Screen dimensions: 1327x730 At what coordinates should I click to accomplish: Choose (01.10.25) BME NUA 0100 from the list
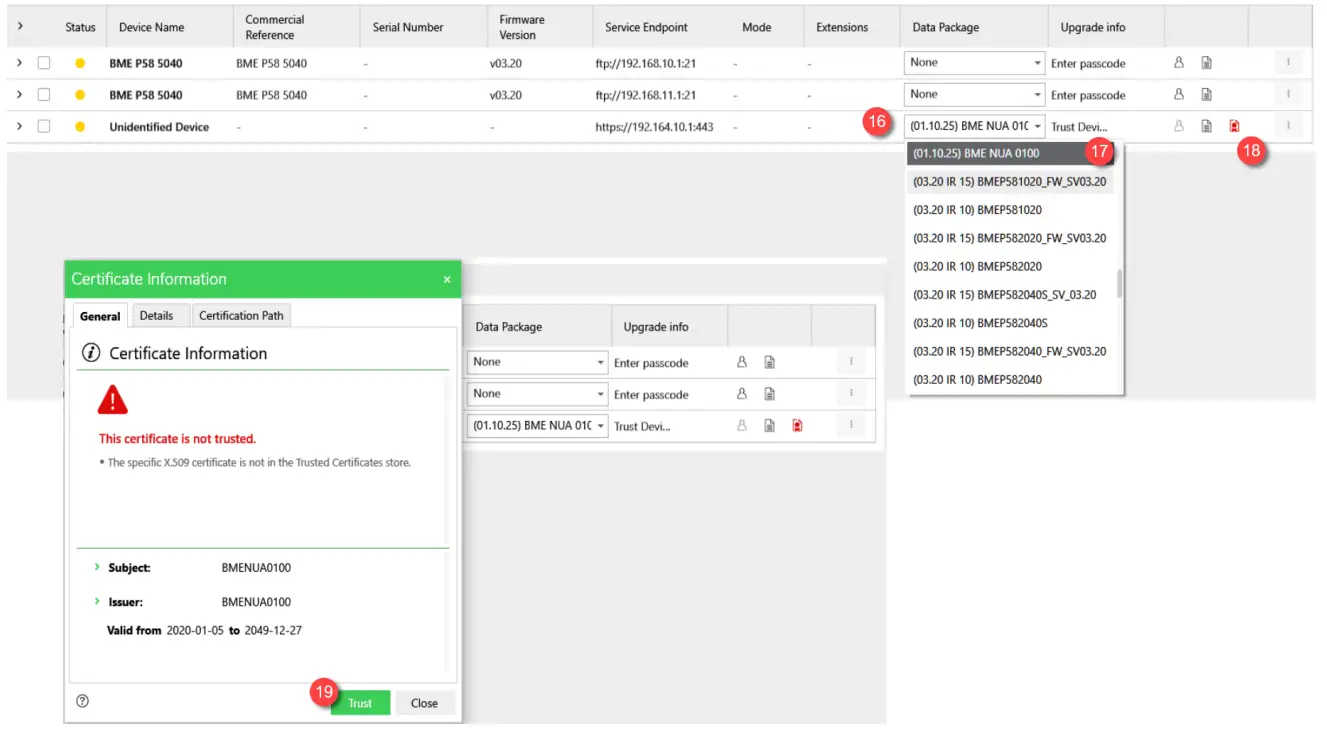[x=1010, y=153]
